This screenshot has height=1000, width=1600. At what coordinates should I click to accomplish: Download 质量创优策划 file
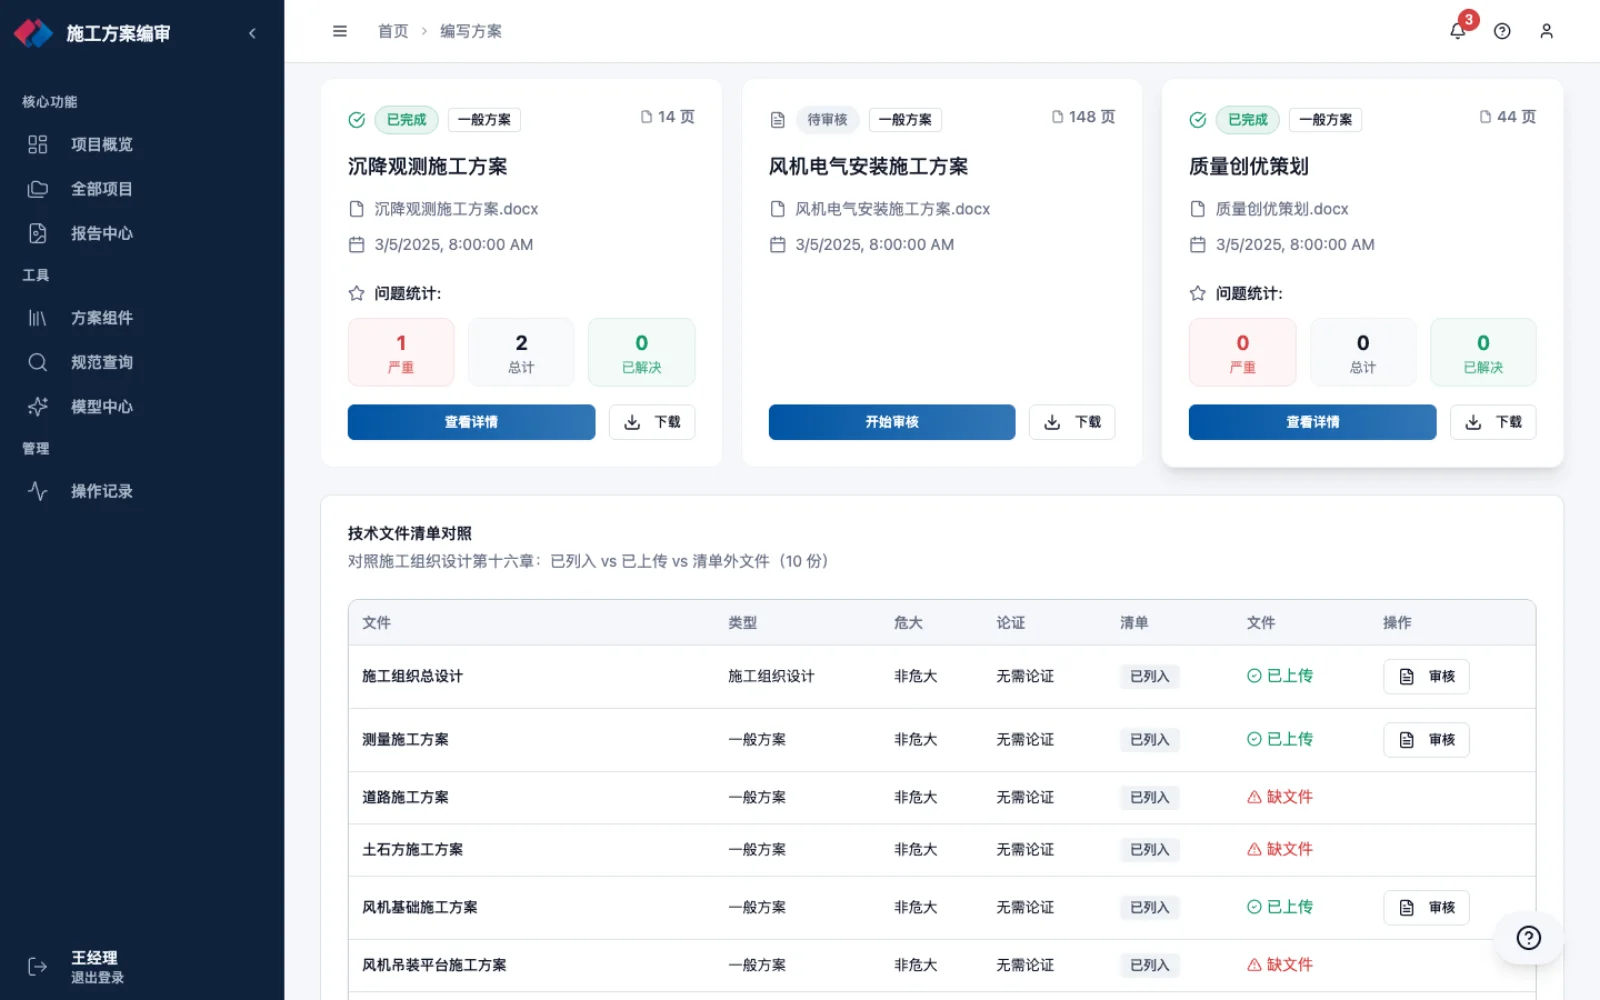point(1493,422)
